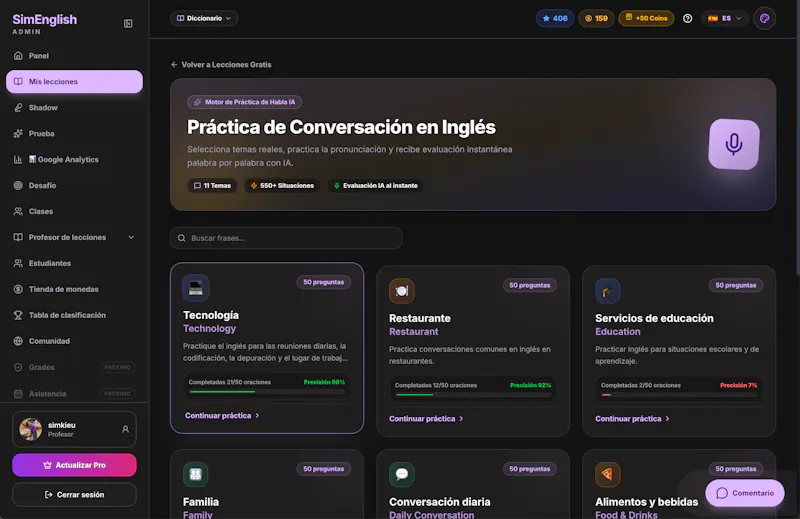This screenshot has height=519, width=800.
Task: Click the 406 stars counter
Action: (x=555, y=18)
